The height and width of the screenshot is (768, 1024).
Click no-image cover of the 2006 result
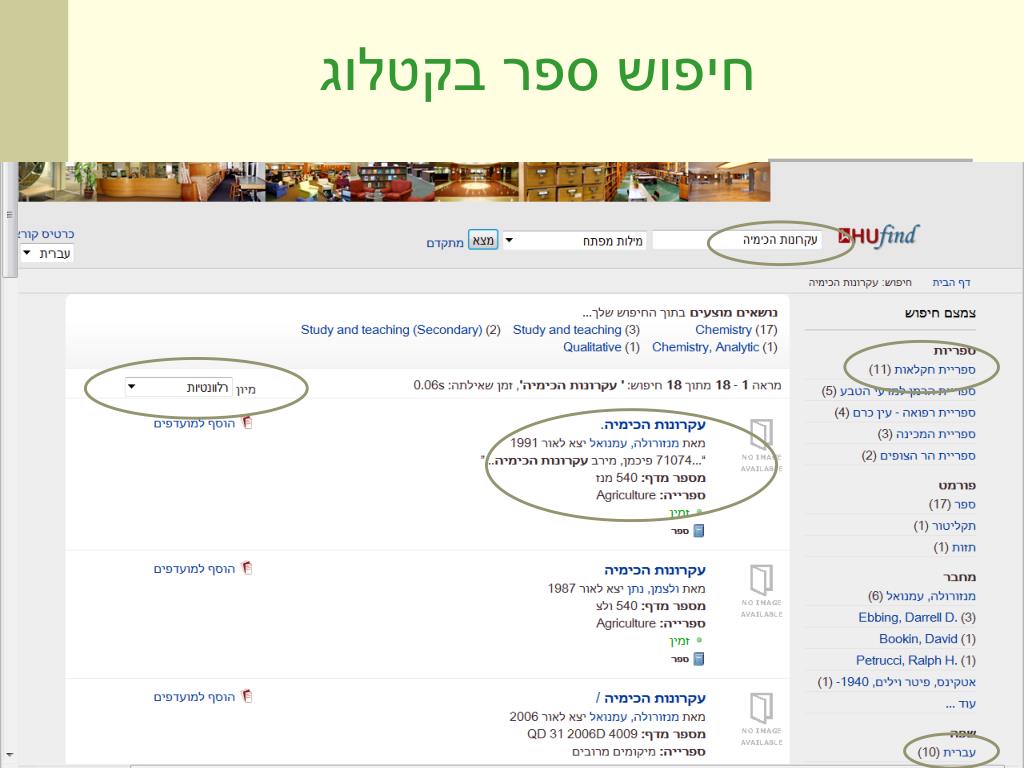point(761,718)
